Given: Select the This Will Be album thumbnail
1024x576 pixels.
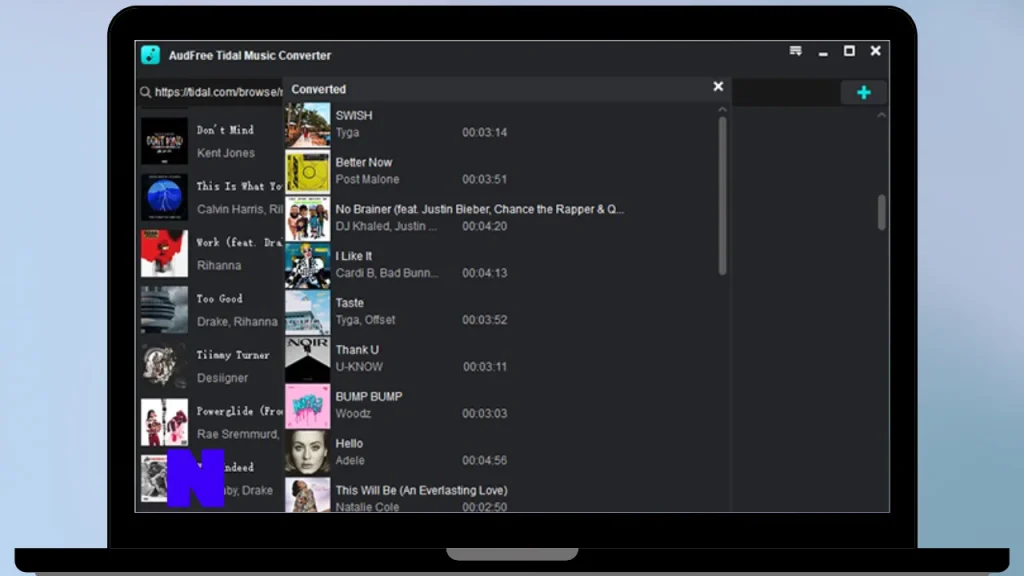Looking at the screenshot, I should (x=308, y=495).
